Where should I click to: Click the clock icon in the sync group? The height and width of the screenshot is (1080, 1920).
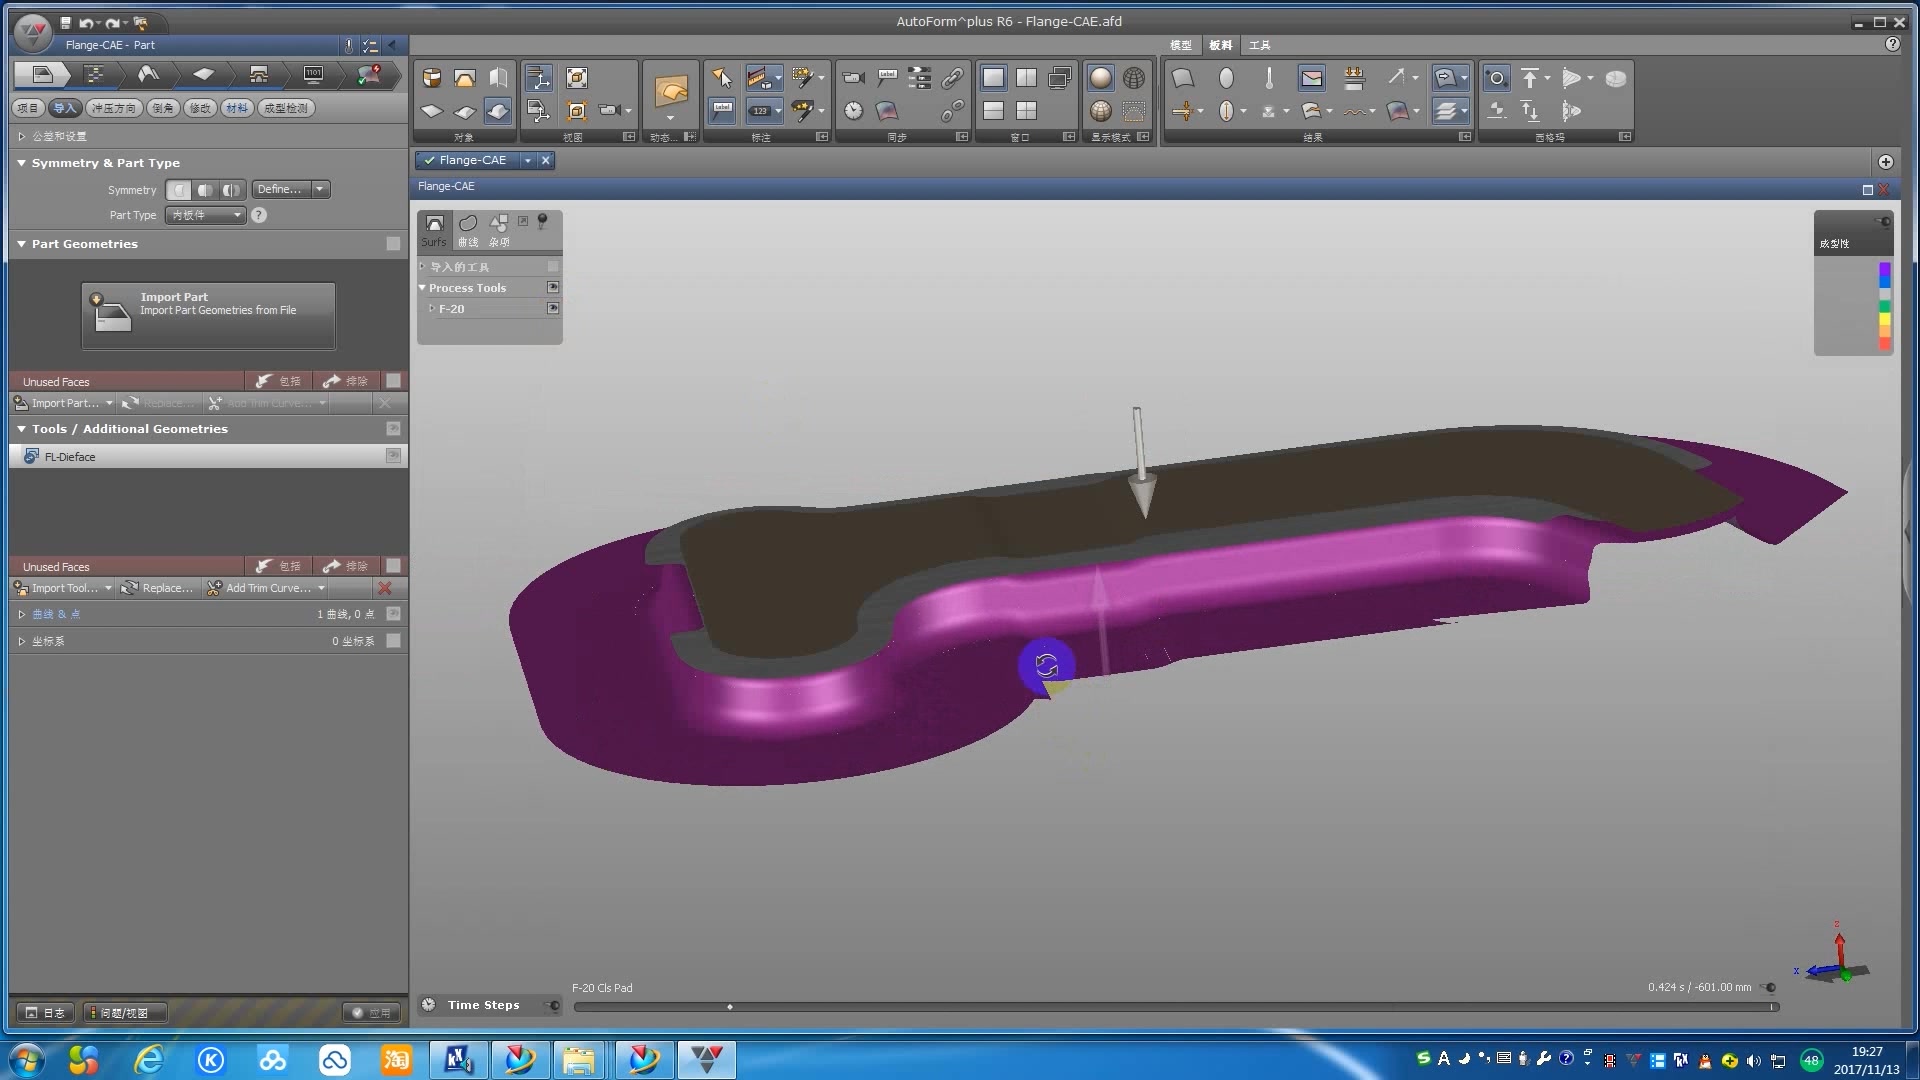pos(853,111)
